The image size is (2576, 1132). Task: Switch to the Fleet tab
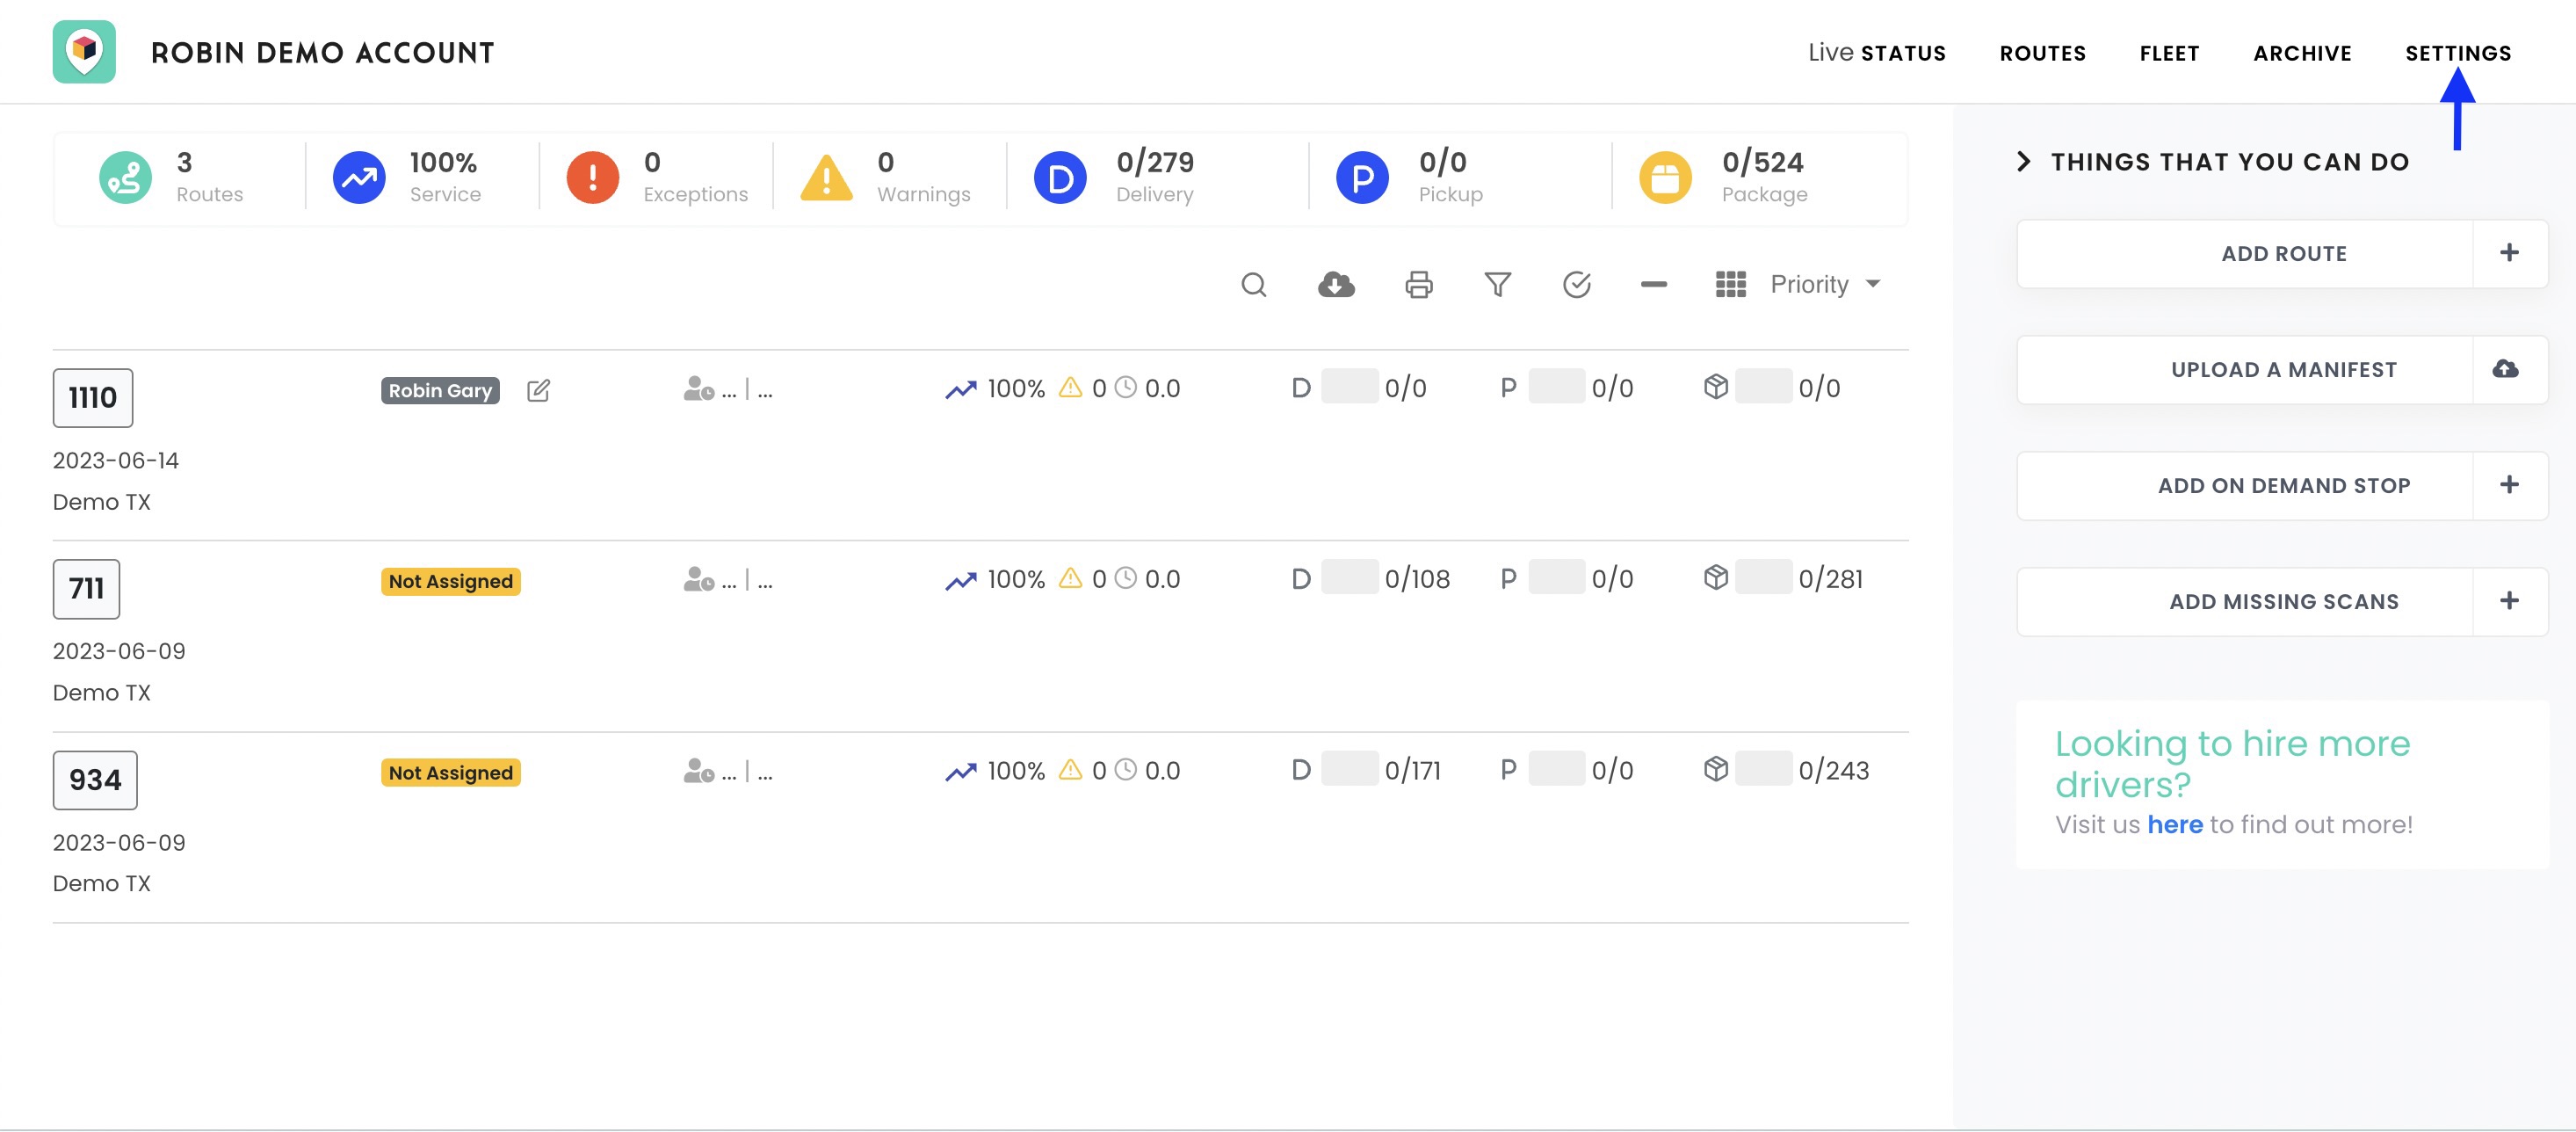[2168, 52]
